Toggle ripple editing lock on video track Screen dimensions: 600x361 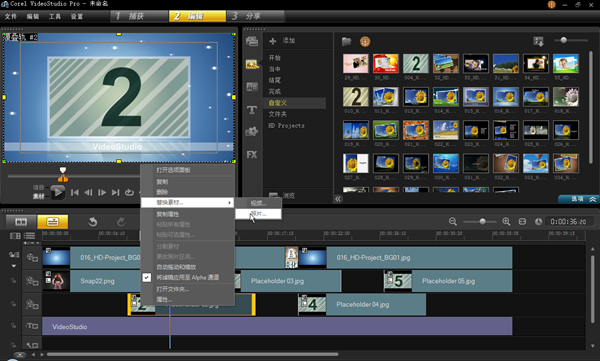13,254
